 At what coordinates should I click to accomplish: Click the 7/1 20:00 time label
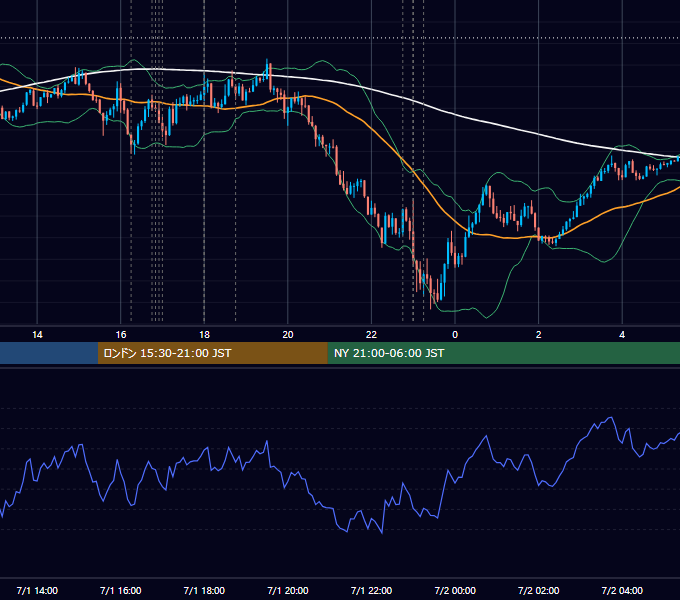[x=288, y=590]
